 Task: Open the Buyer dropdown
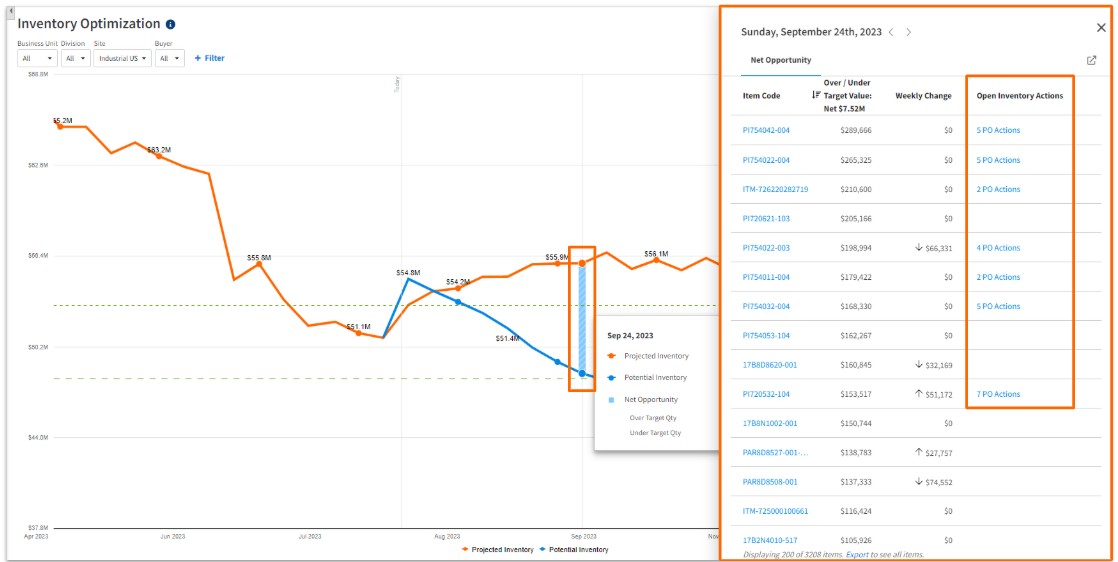pyautogui.click(x=170, y=58)
